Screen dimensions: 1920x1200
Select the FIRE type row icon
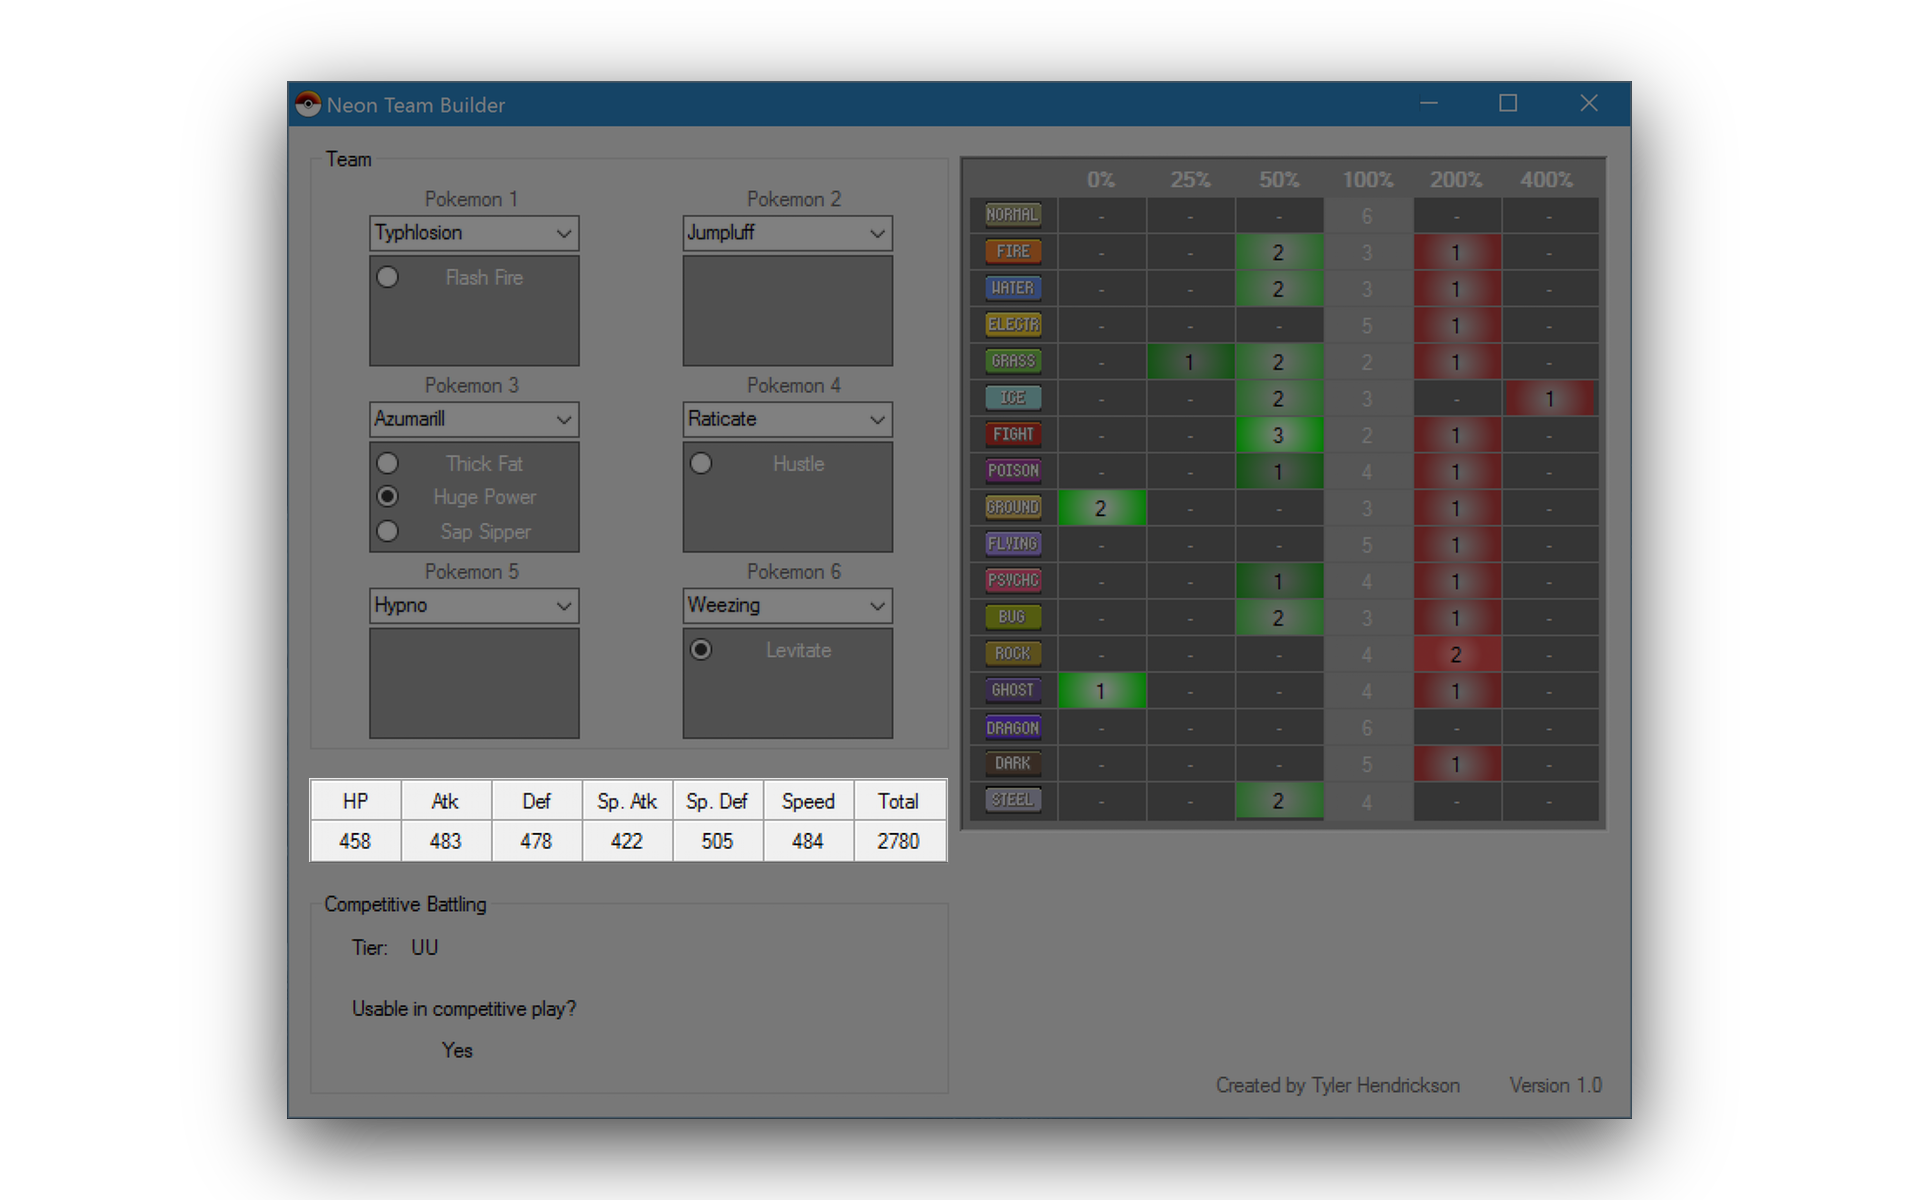[1013, 250]
